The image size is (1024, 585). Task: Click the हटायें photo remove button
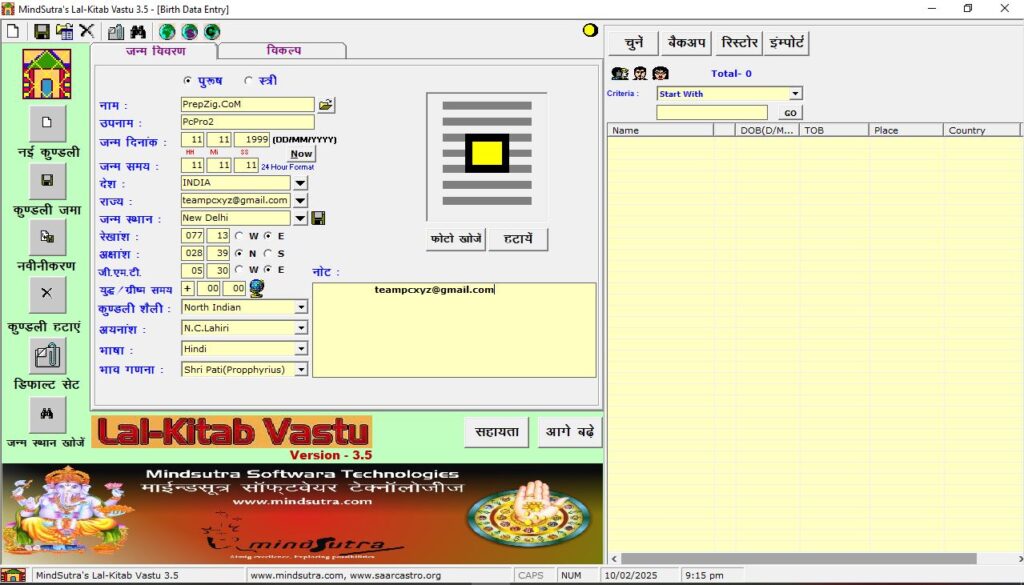coord(518,239)
